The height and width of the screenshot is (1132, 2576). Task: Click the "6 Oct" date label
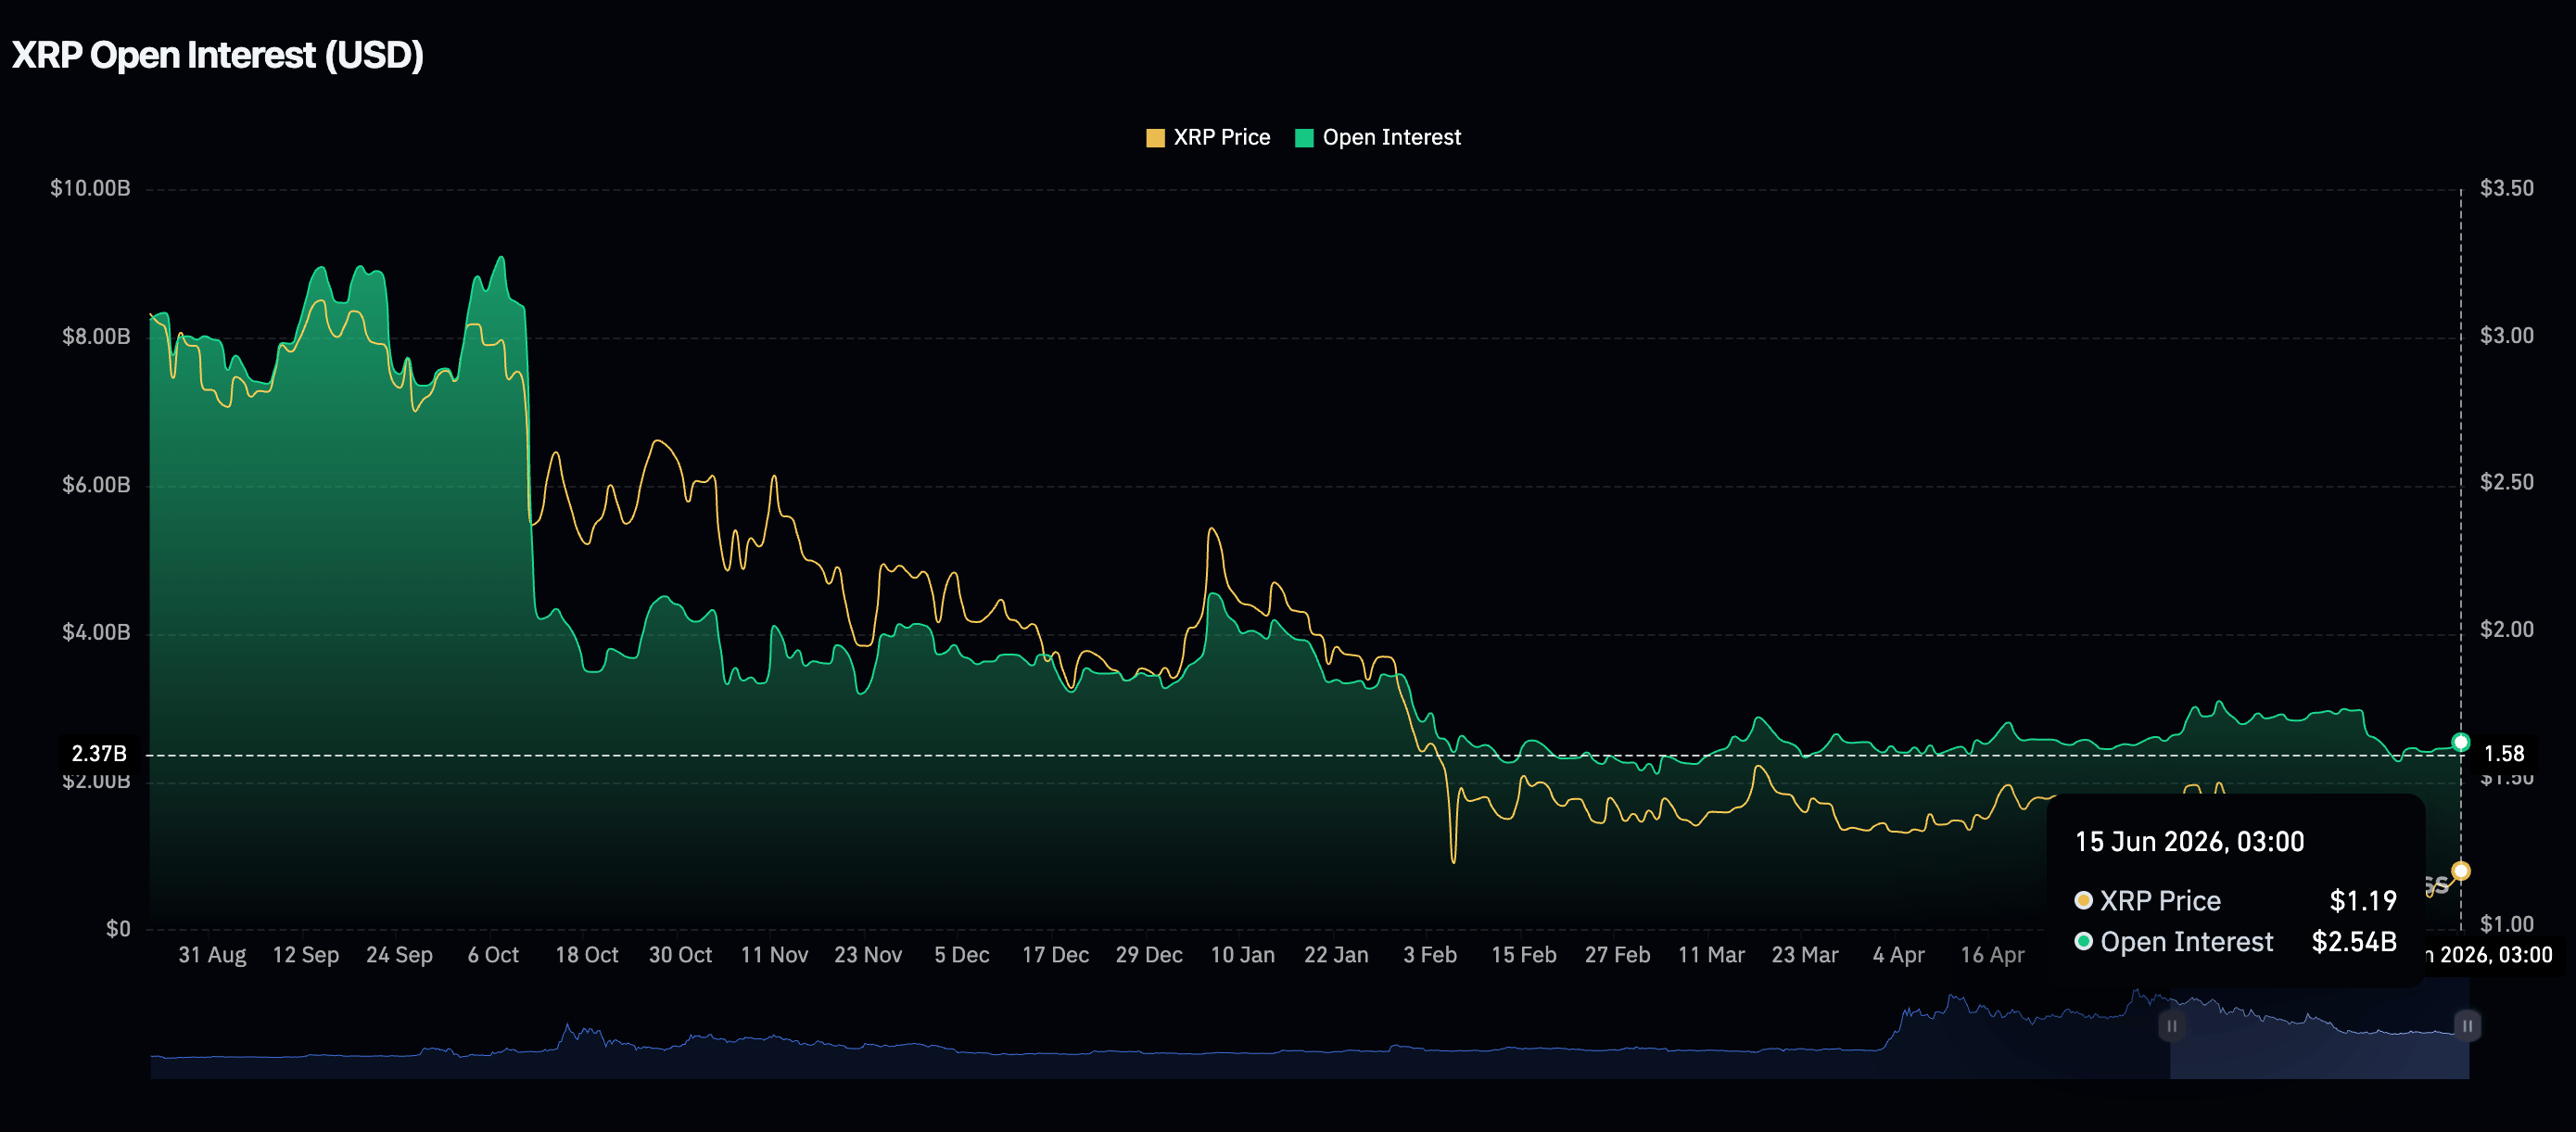click(493, 955)
